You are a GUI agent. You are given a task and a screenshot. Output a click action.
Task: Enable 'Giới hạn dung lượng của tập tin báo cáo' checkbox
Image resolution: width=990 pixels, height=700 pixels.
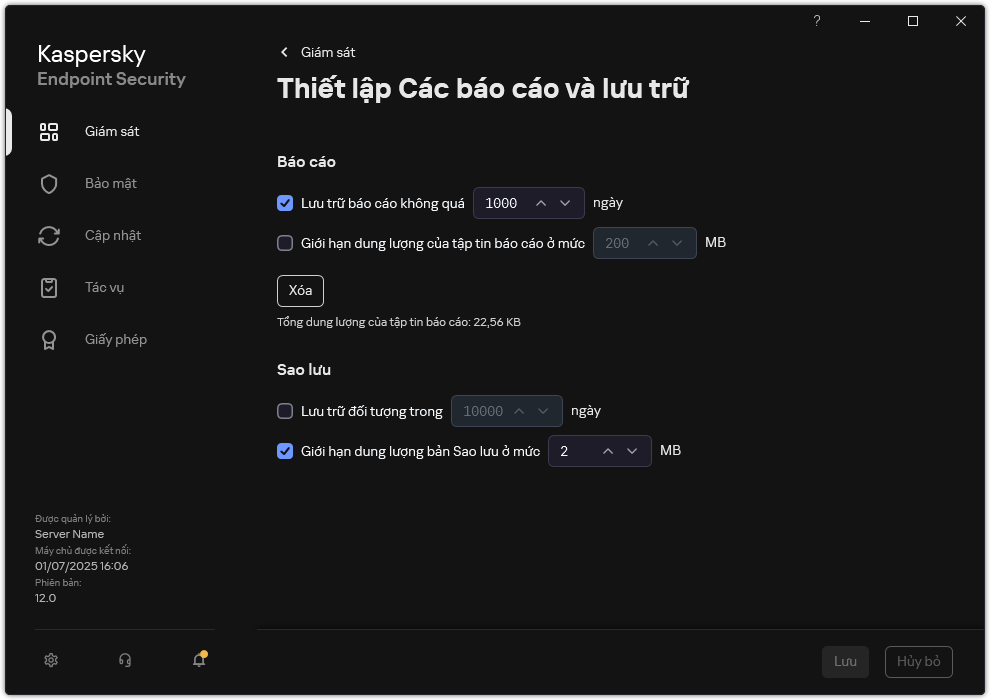[285, 243]
